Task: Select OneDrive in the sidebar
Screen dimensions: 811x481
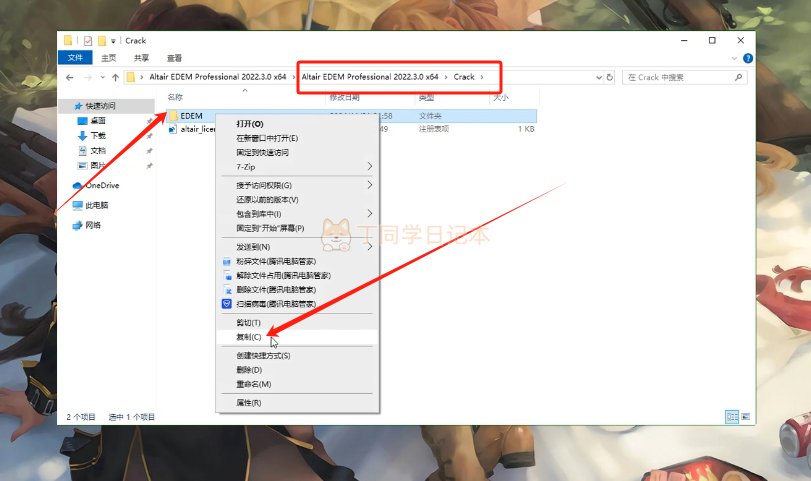Action: pos(102,185)
